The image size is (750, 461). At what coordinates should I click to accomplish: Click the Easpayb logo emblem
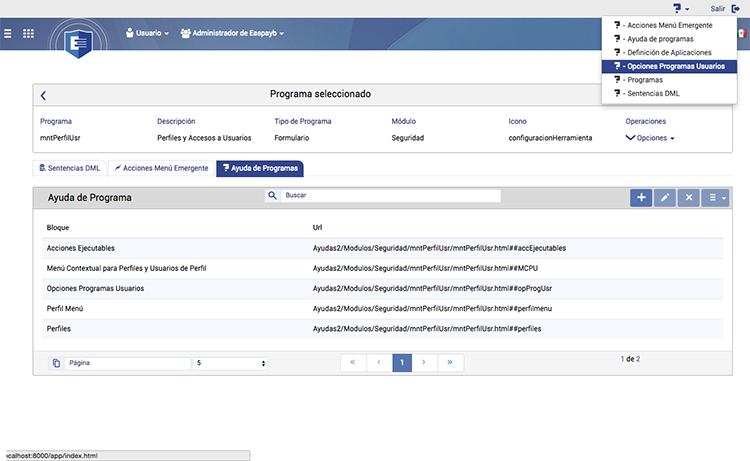click(79, 44)
